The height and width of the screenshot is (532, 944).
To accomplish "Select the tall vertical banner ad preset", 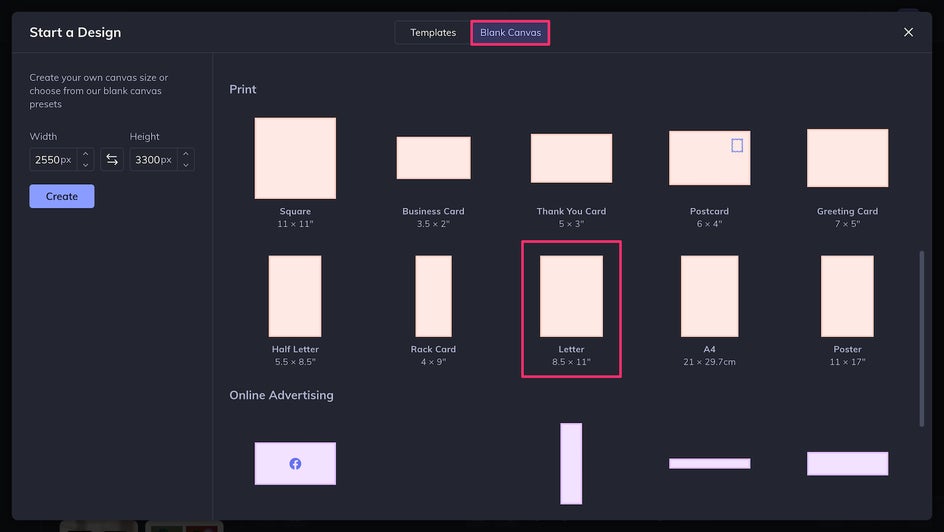I will point(571,463).
